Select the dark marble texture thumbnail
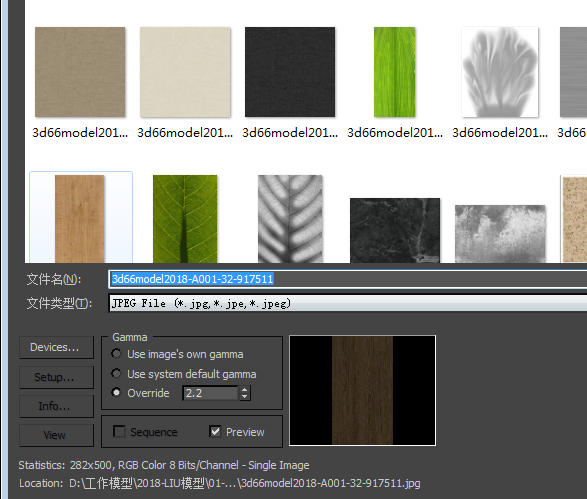587x499 pixels. (x=395, y=230)
